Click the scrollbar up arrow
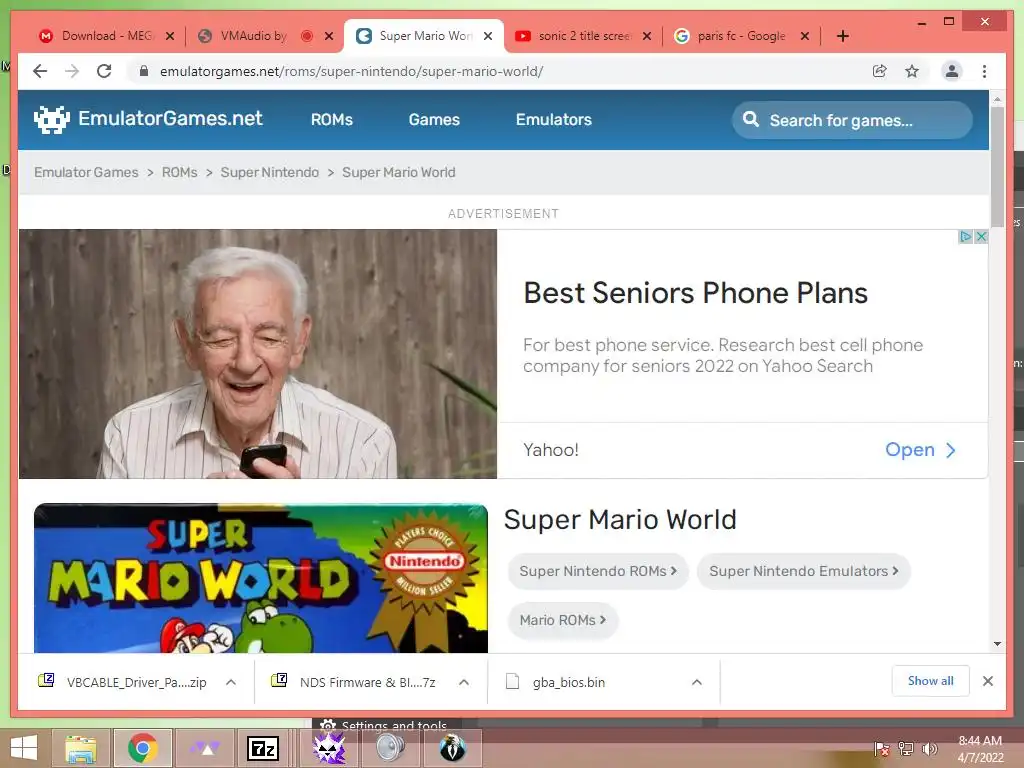Screen dimensions: 1024x768 coord(997,99)
